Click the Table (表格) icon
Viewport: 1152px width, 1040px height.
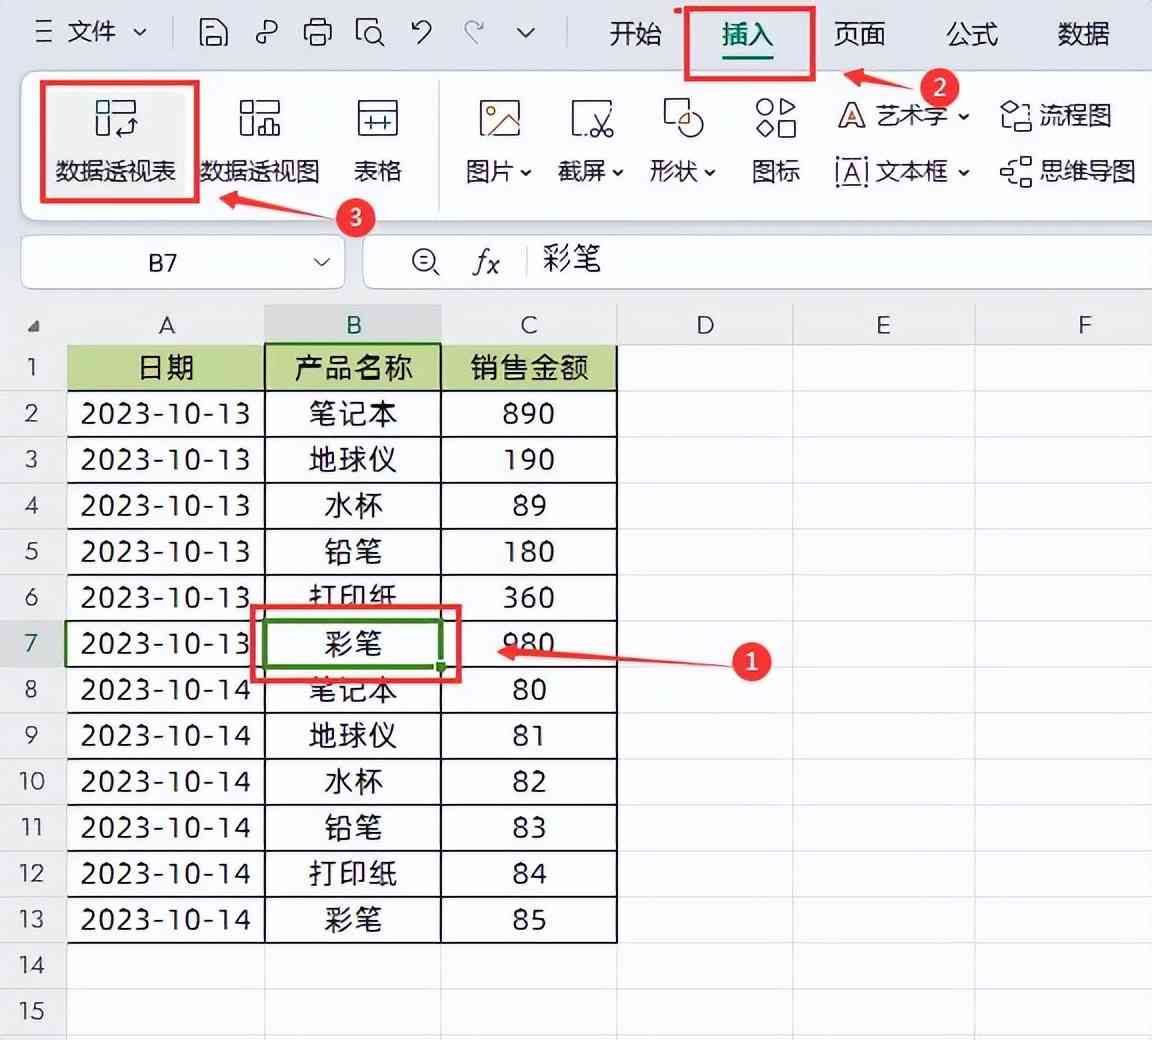[x=377, y=120]
